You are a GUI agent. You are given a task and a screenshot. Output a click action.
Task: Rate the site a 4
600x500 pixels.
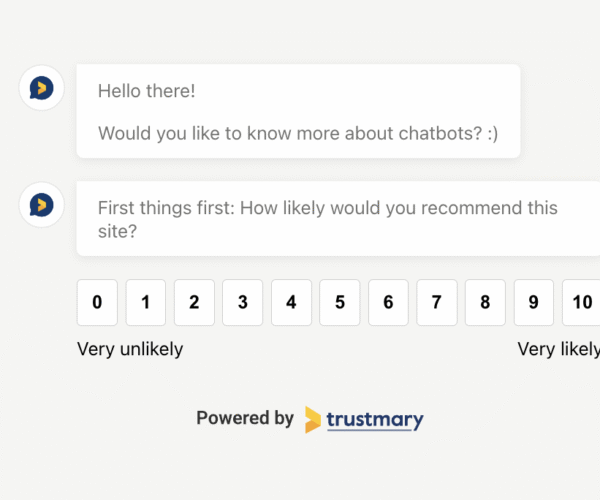[291, 302]
